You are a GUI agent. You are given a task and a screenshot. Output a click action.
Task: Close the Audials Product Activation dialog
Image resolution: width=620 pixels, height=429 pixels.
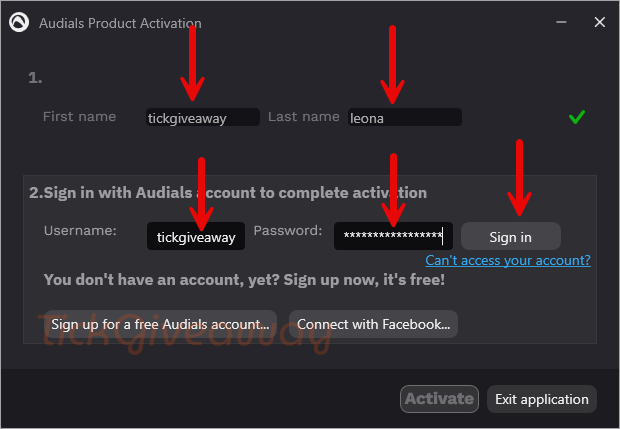pos(599,22)
